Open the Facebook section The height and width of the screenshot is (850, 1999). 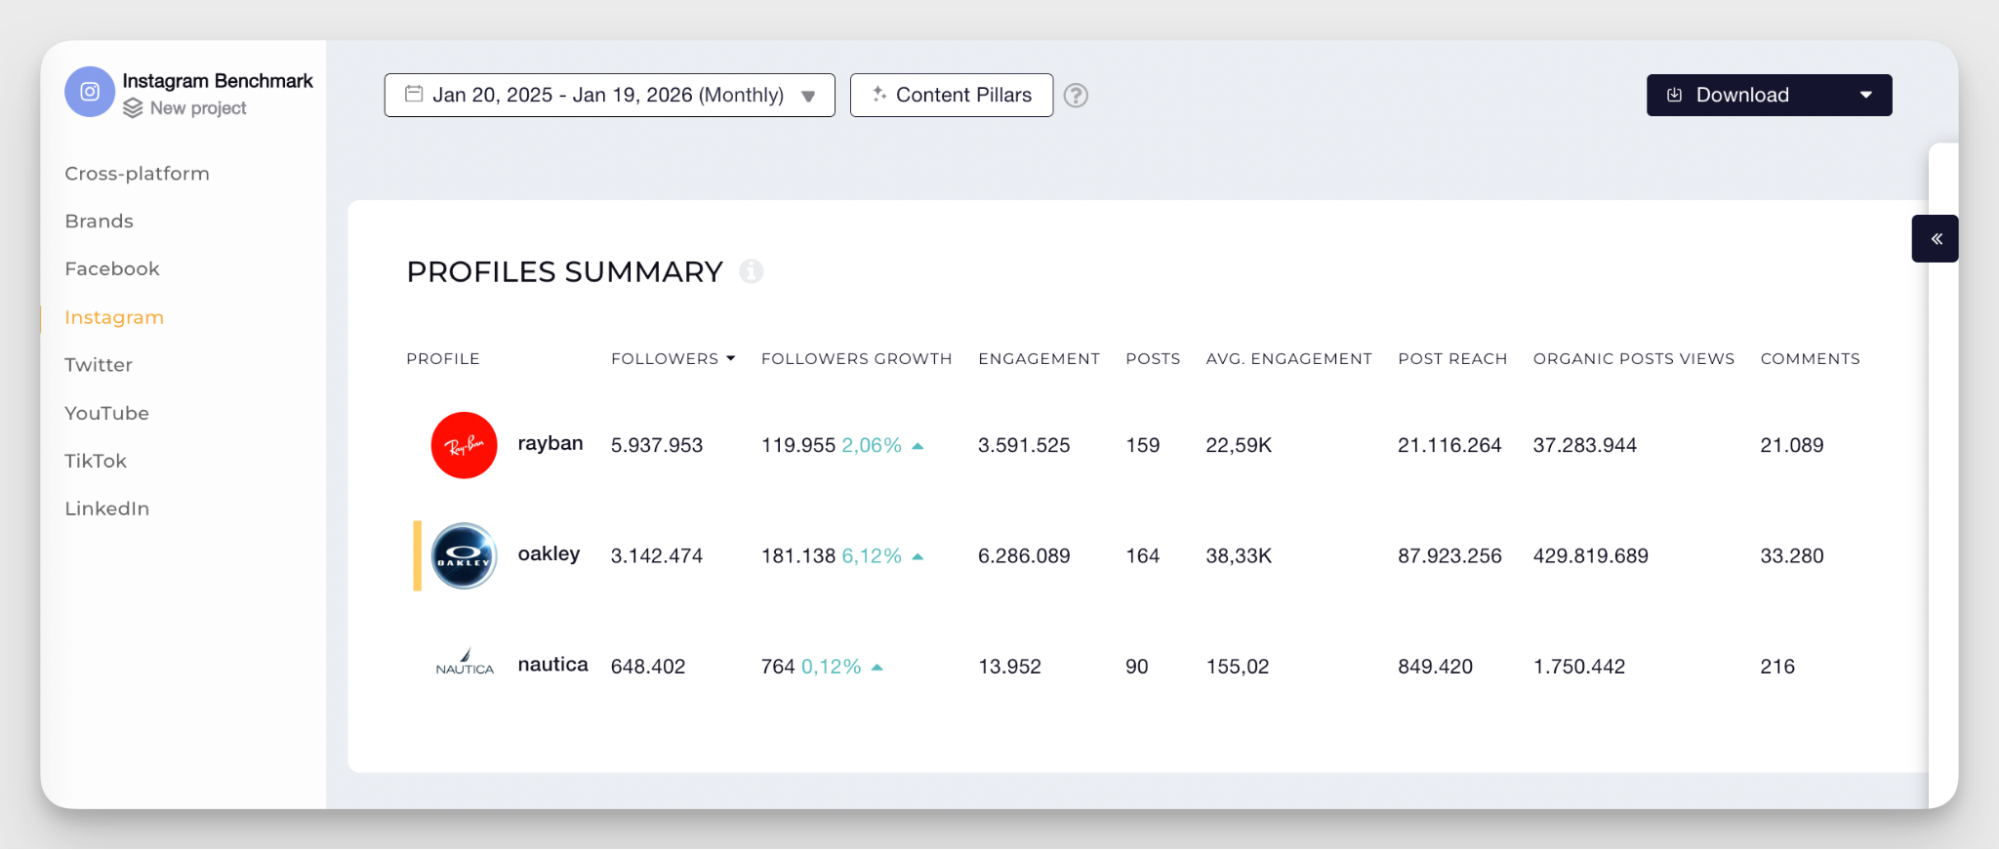[x=112, y=269]
